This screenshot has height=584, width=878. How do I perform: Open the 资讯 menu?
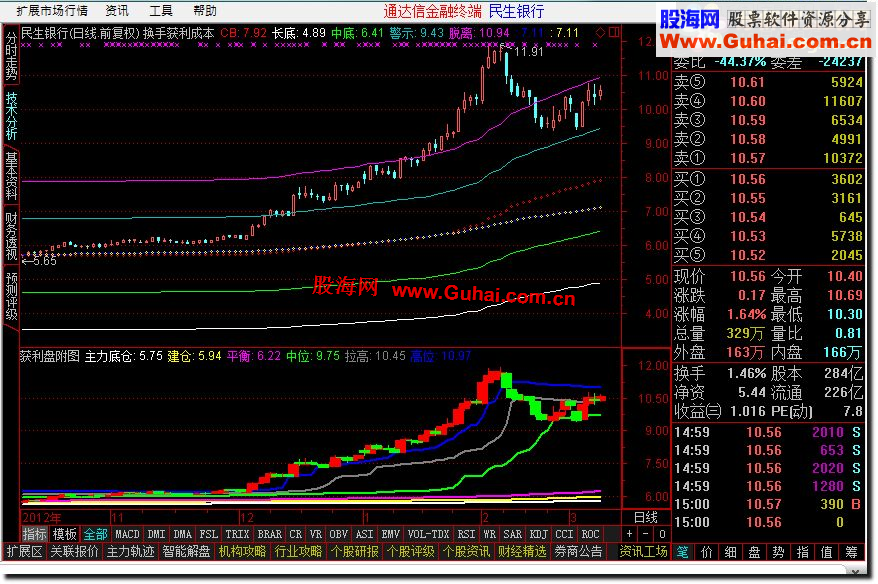coord(117,10)
